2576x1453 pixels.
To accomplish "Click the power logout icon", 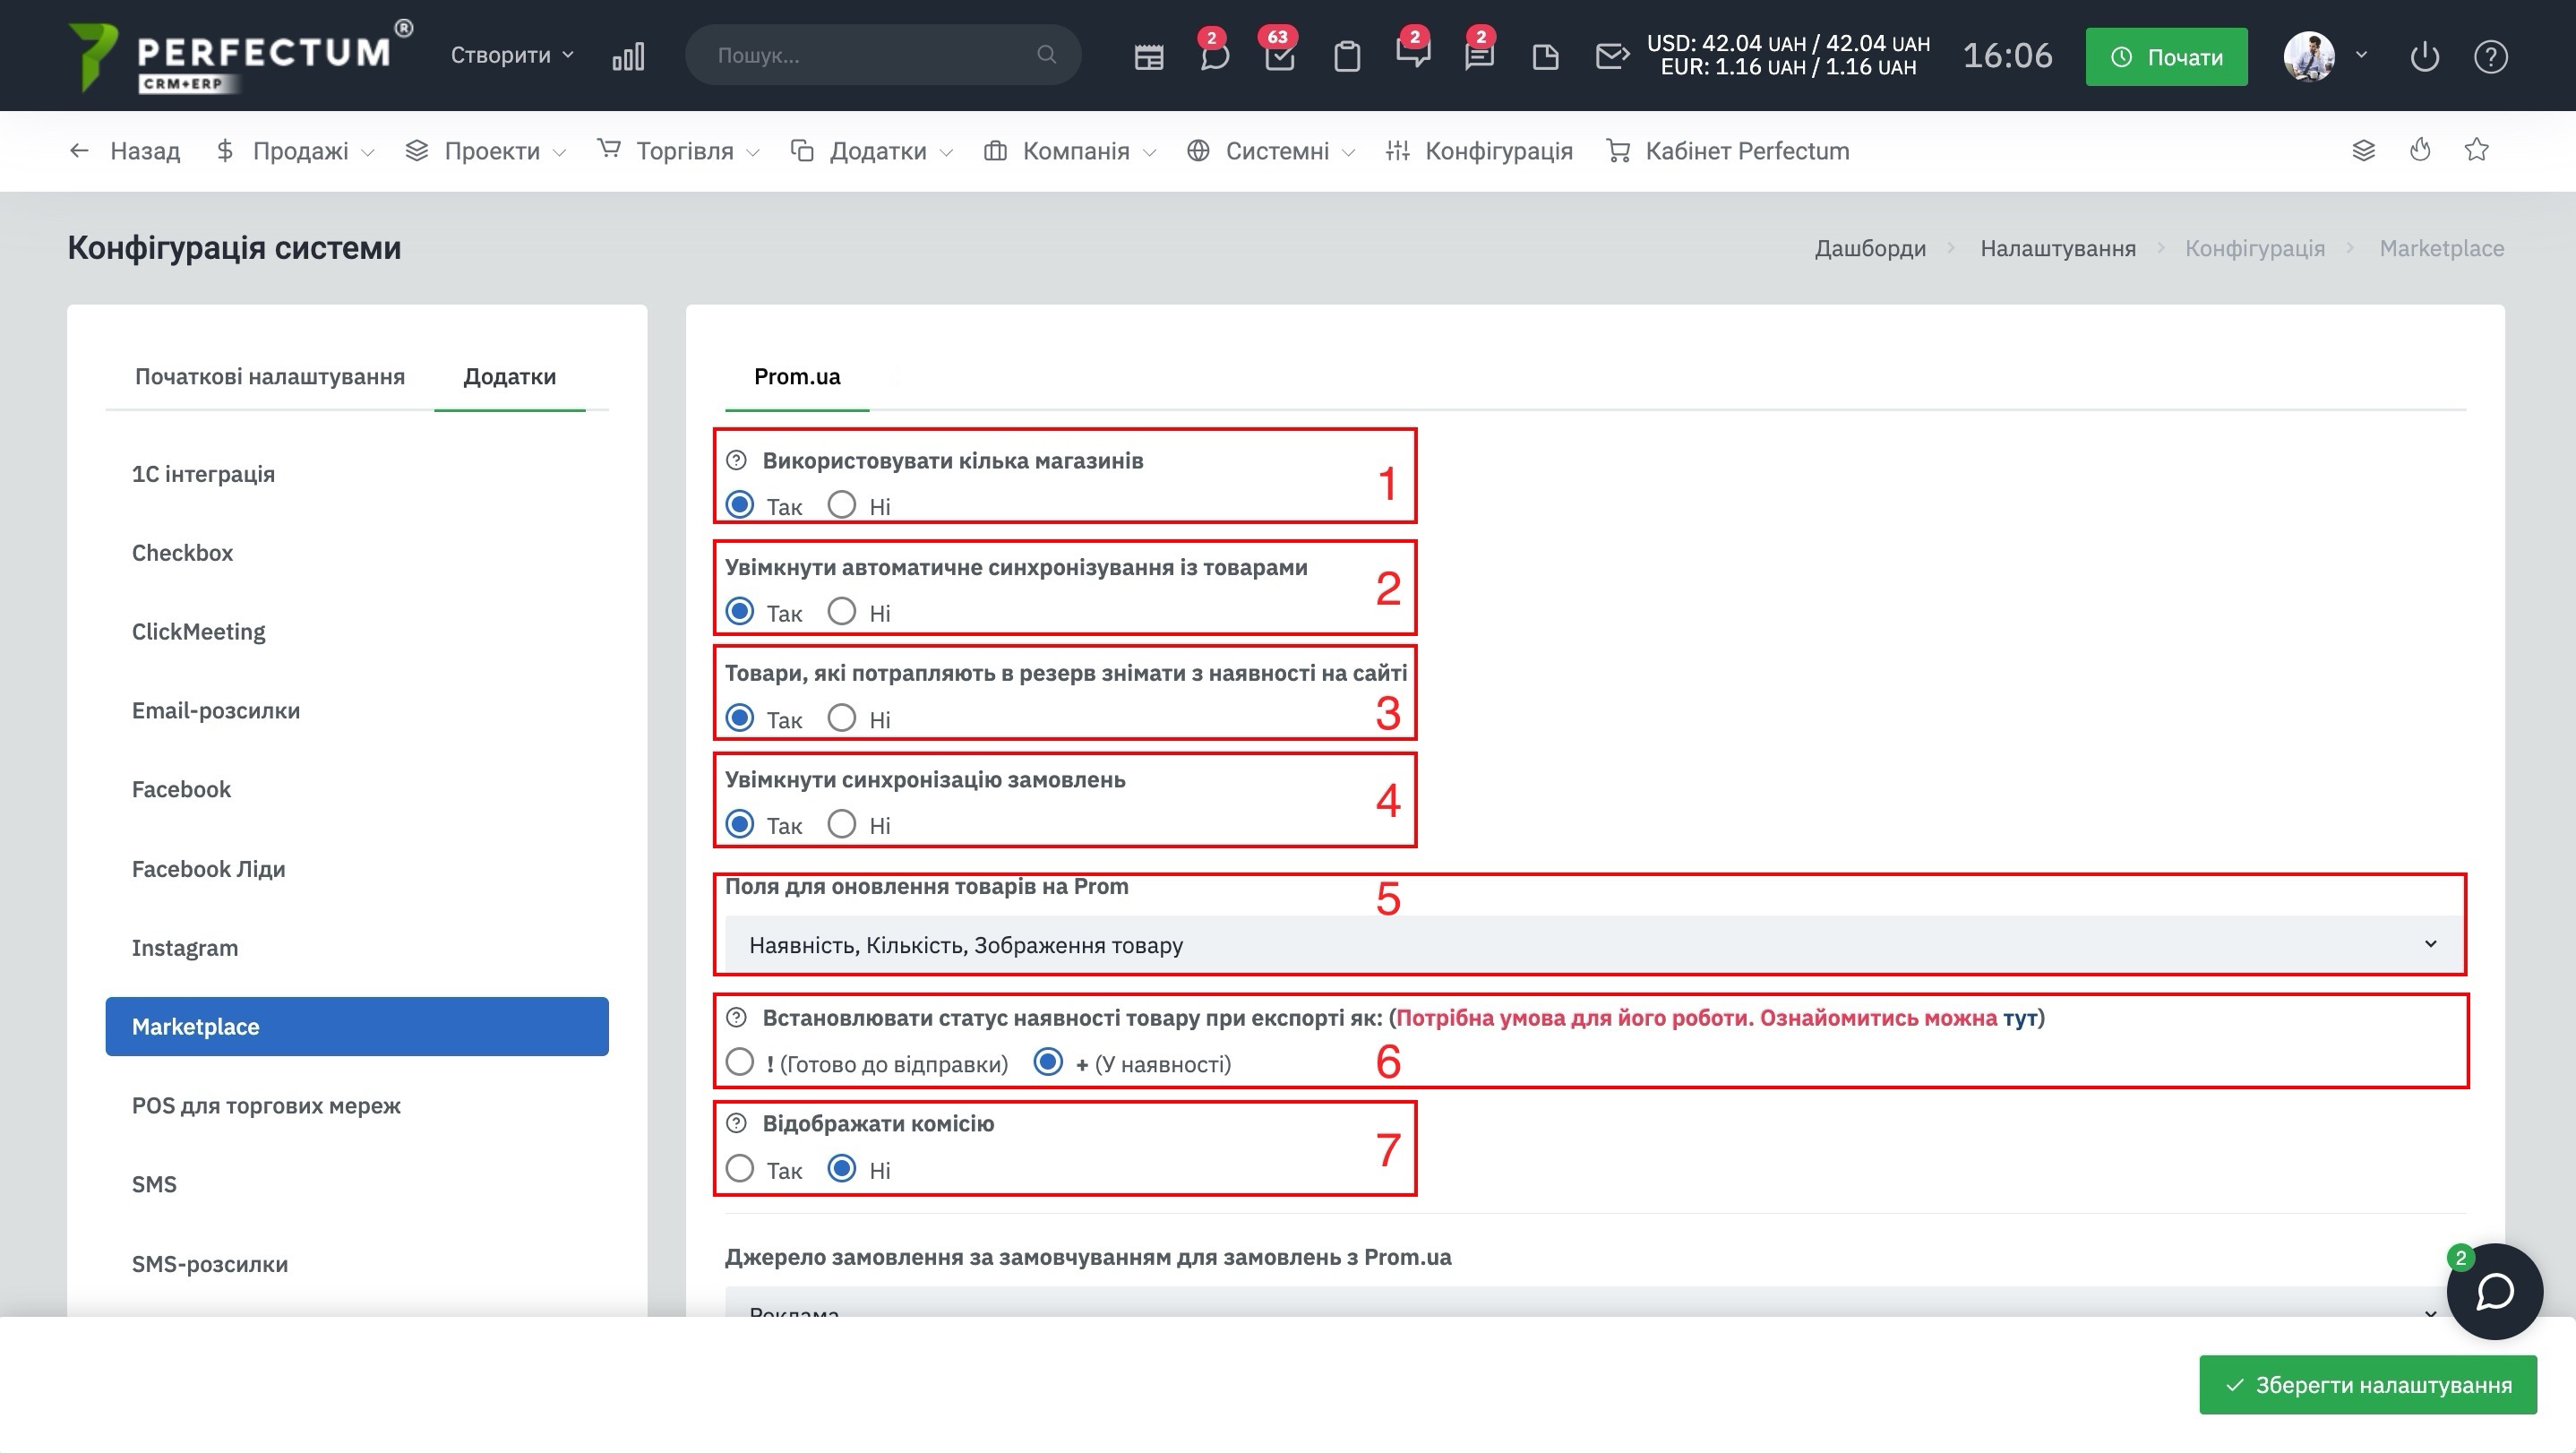I will coord(2424,57).
